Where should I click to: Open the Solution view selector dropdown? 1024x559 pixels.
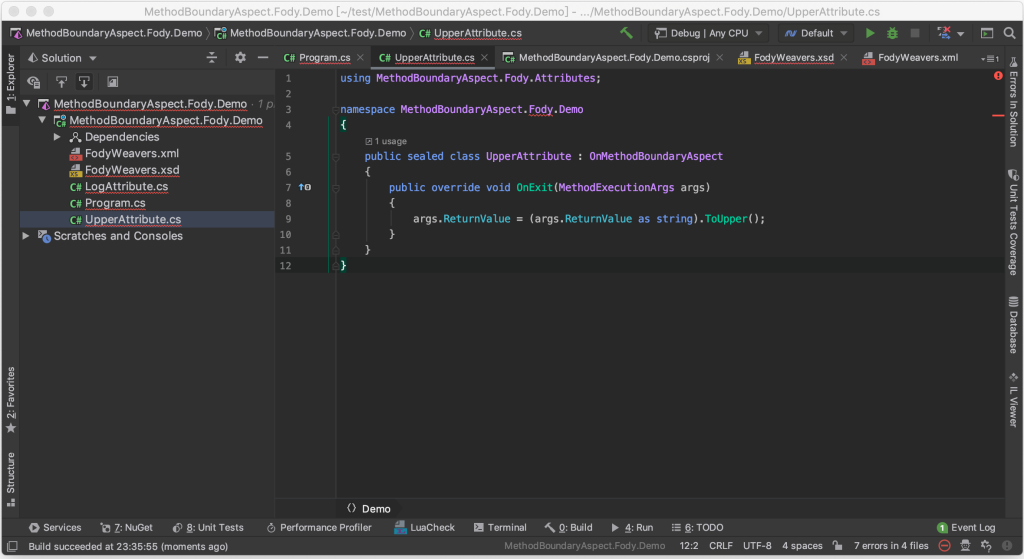[x=62, y=57]
